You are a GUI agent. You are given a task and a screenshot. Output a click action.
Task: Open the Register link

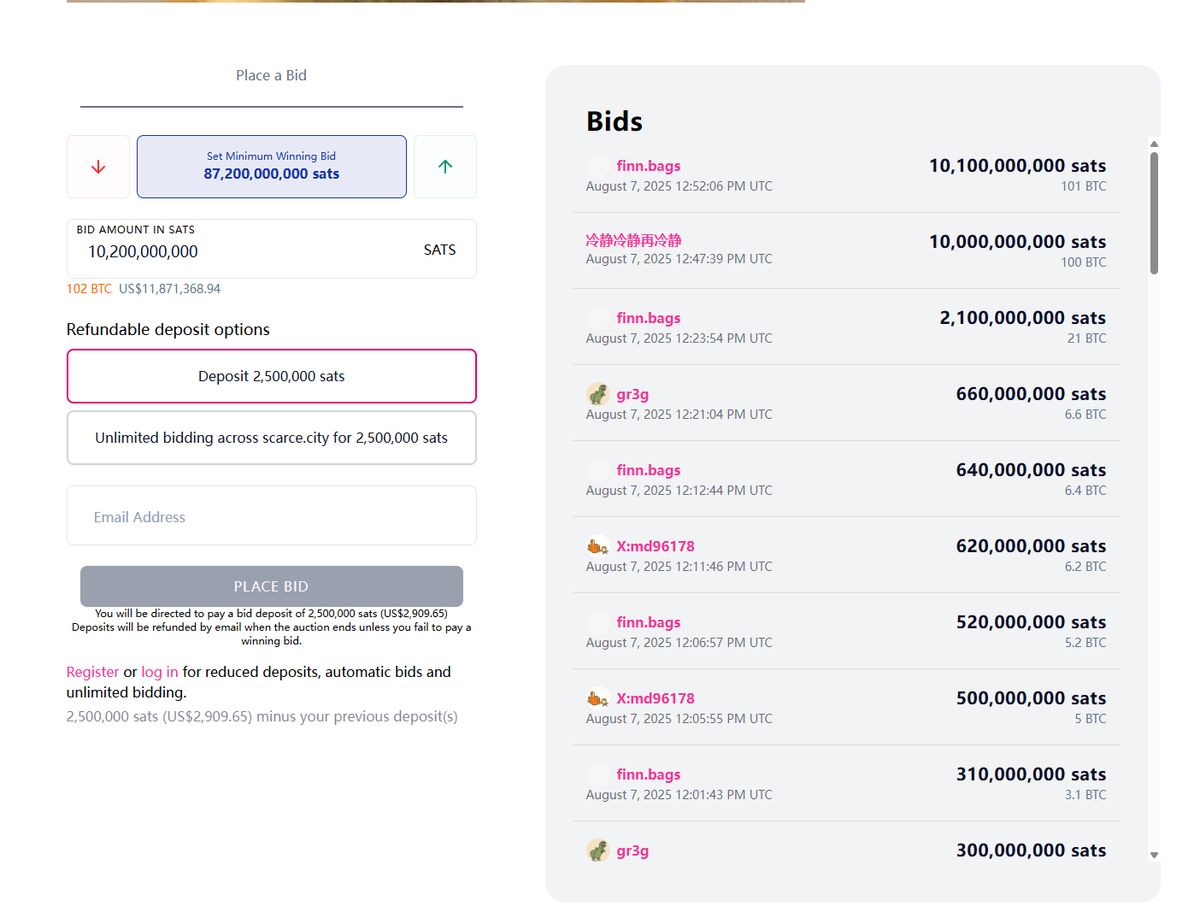(x=92, y=672)
